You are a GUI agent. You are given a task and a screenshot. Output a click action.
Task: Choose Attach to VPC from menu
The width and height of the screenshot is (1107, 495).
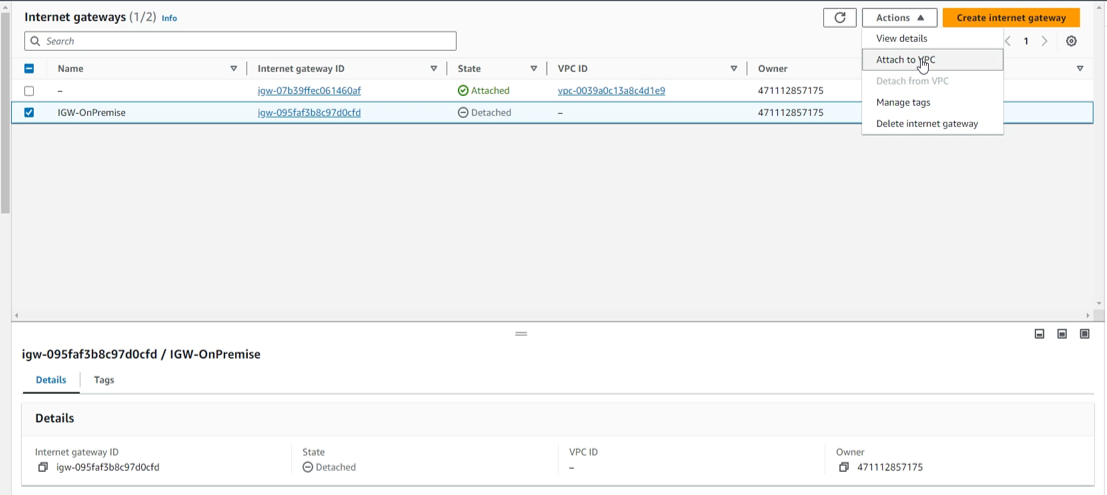(x=906, y=60)
